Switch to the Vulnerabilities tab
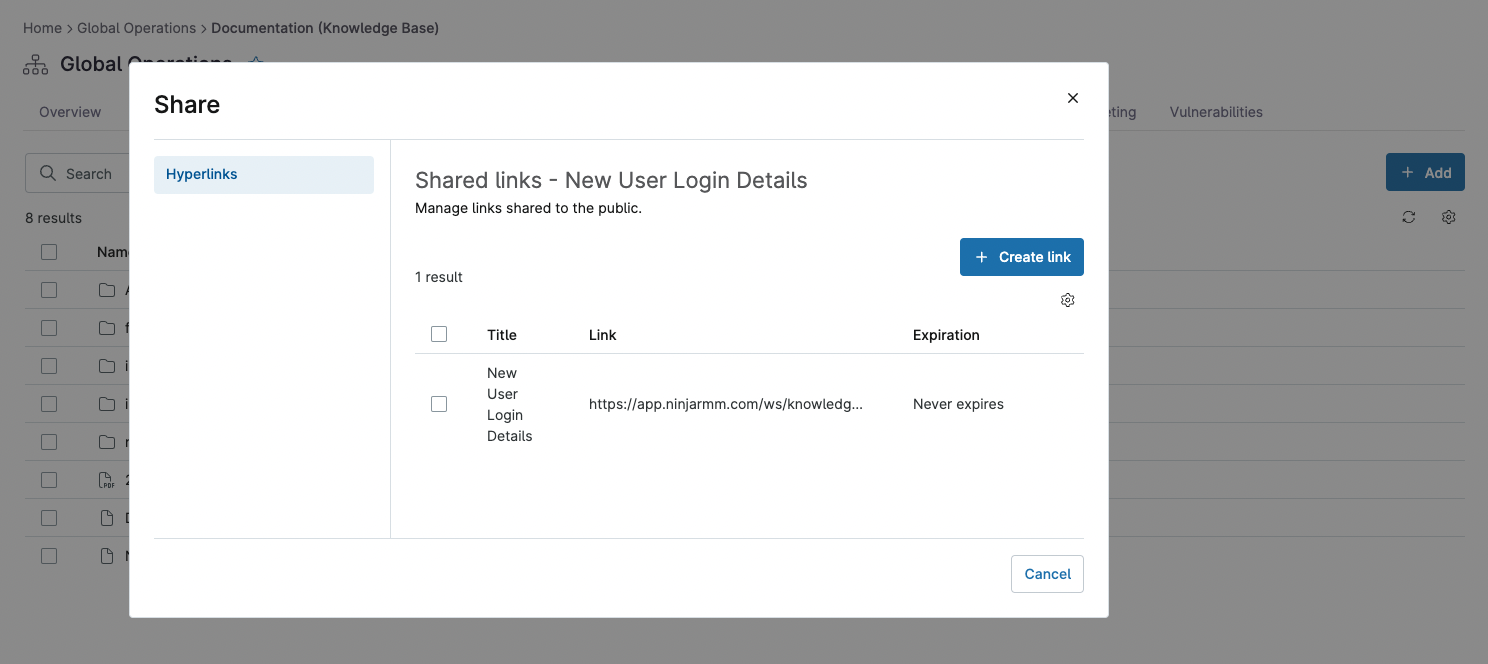Viewport: 1488px width, 664px height. pyautogui.click(x=1216, y=112)
